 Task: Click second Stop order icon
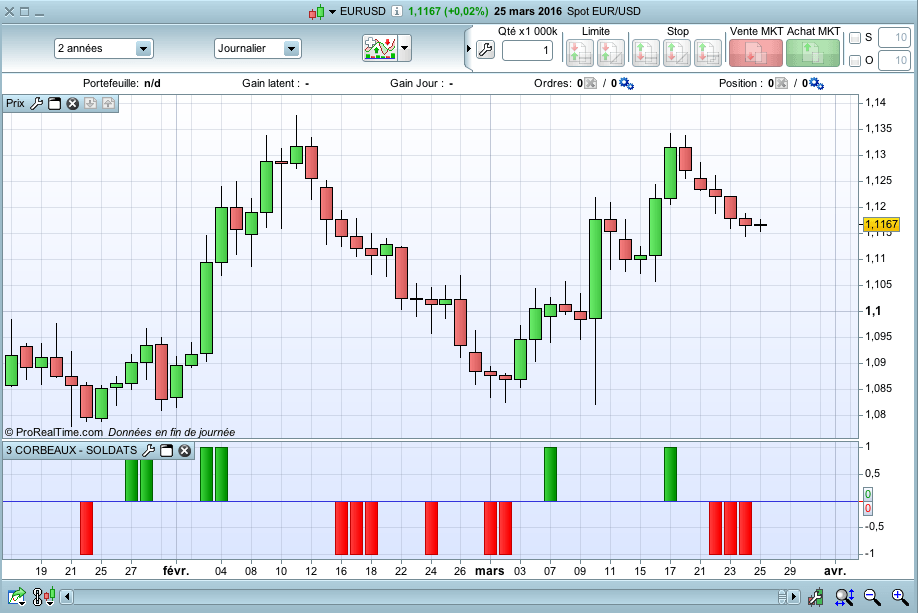pyautogui.click(x=676, y=52)
